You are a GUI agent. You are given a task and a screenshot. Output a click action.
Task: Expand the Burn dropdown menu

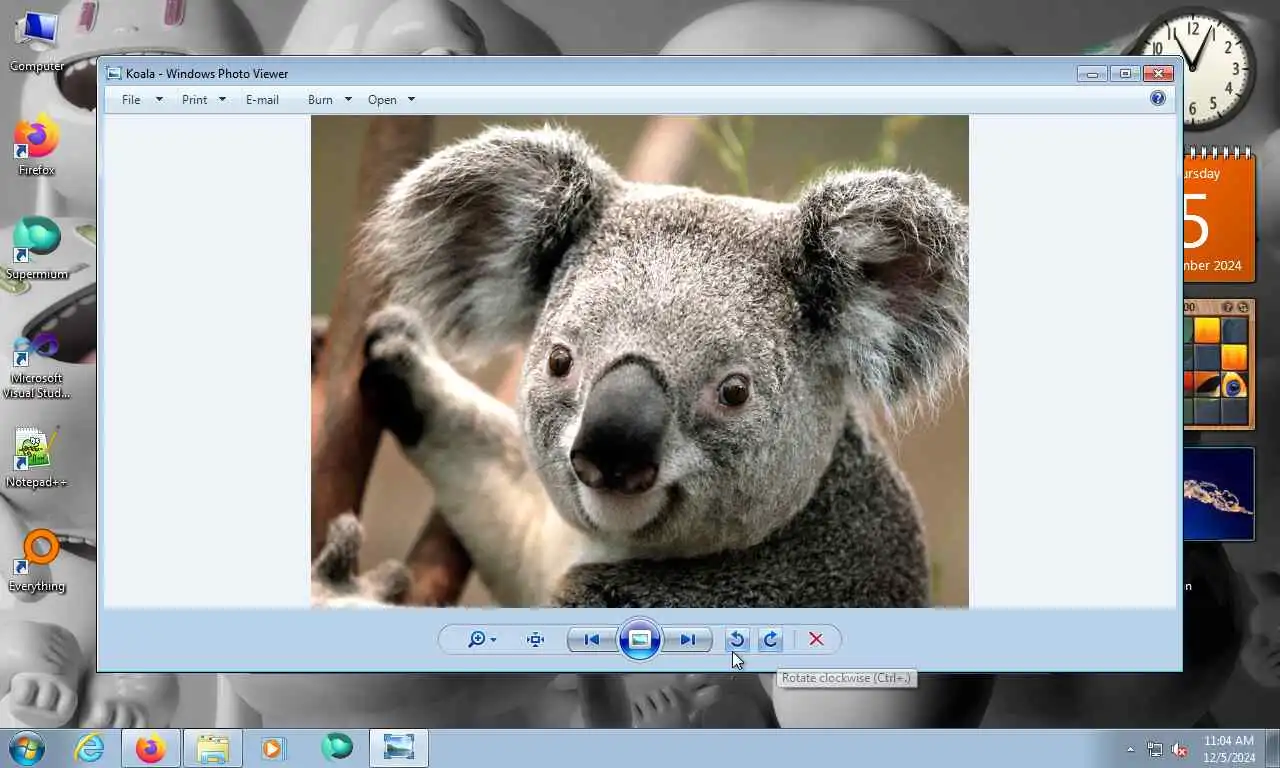329,100
